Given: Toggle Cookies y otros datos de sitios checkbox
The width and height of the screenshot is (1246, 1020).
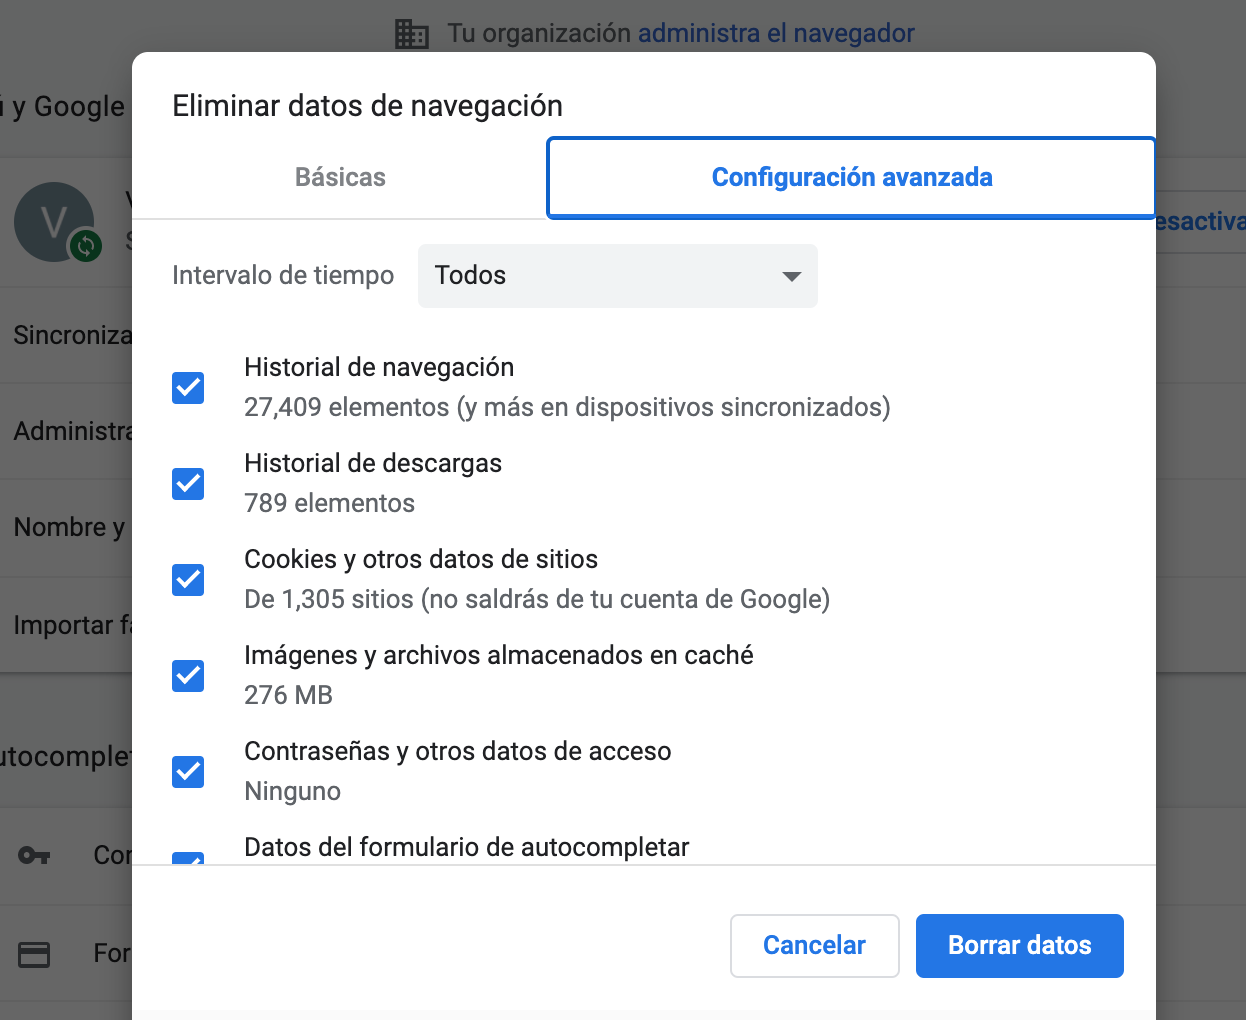Looking at the screenshot, I should tap(188, 579).
